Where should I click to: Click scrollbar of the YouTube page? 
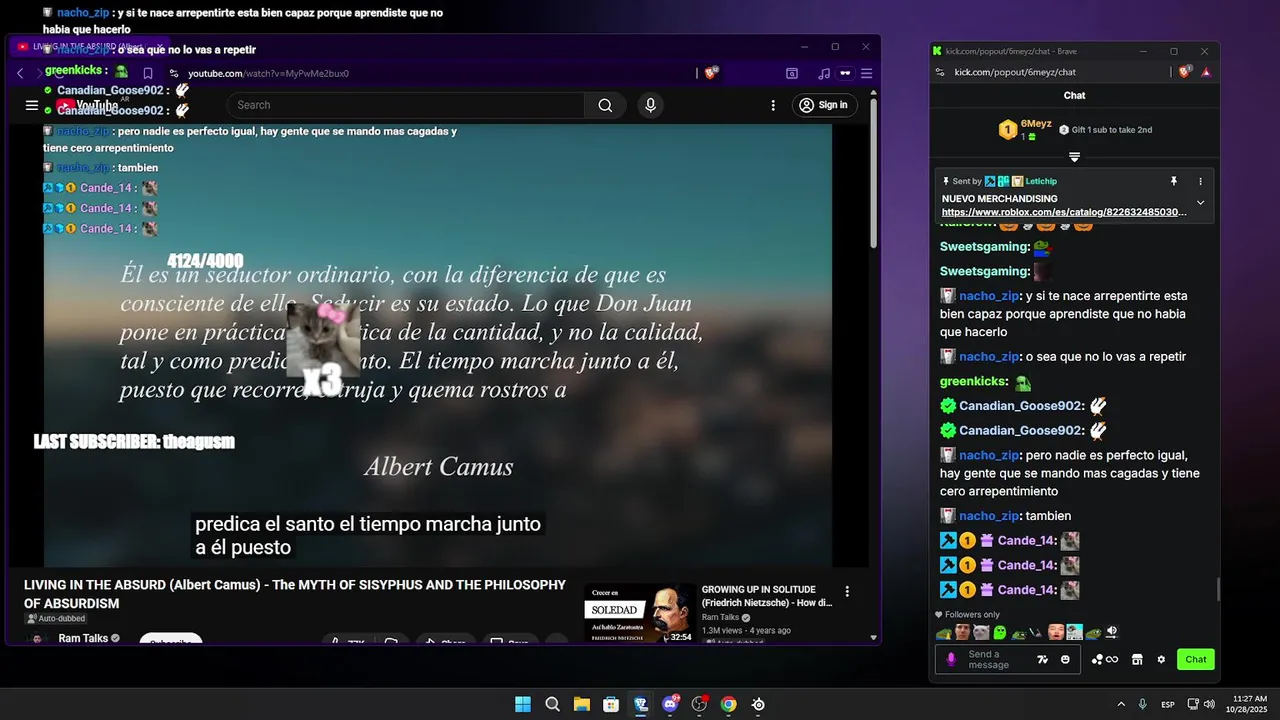tap(874, 175)
